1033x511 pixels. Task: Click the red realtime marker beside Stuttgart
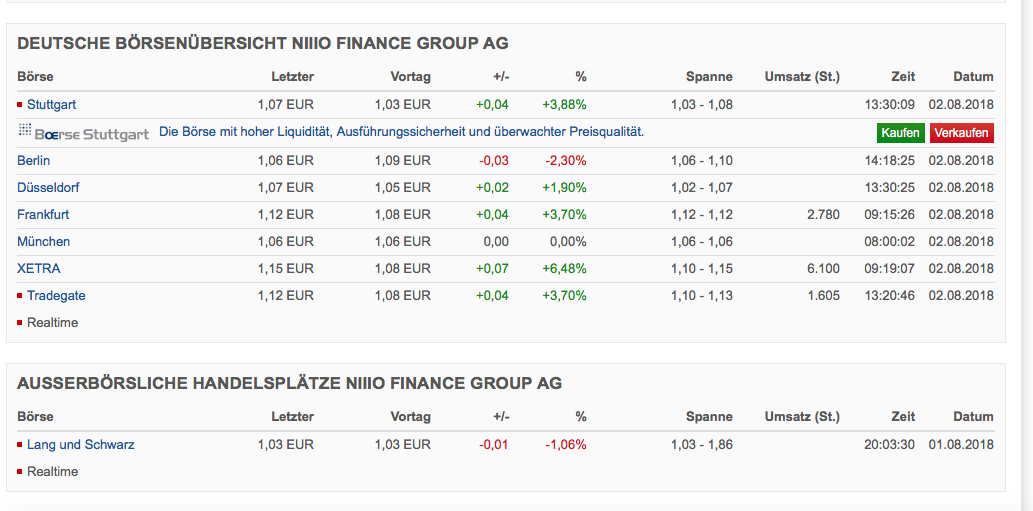pyautogui.click(x=20, y=104)
